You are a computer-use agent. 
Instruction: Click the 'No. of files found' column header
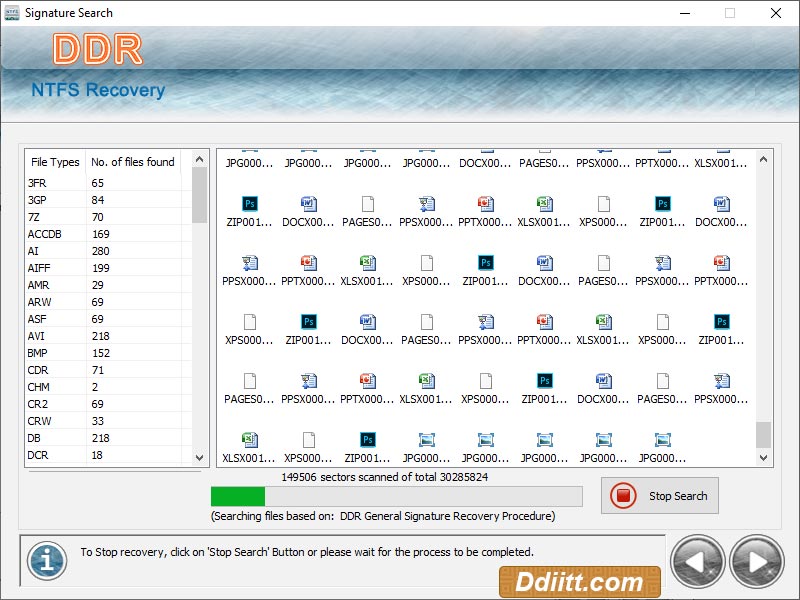(131, 162)
